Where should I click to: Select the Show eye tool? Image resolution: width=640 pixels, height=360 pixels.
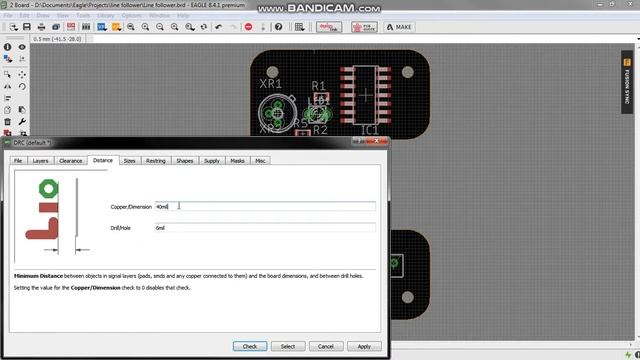[x=22, y=47]
